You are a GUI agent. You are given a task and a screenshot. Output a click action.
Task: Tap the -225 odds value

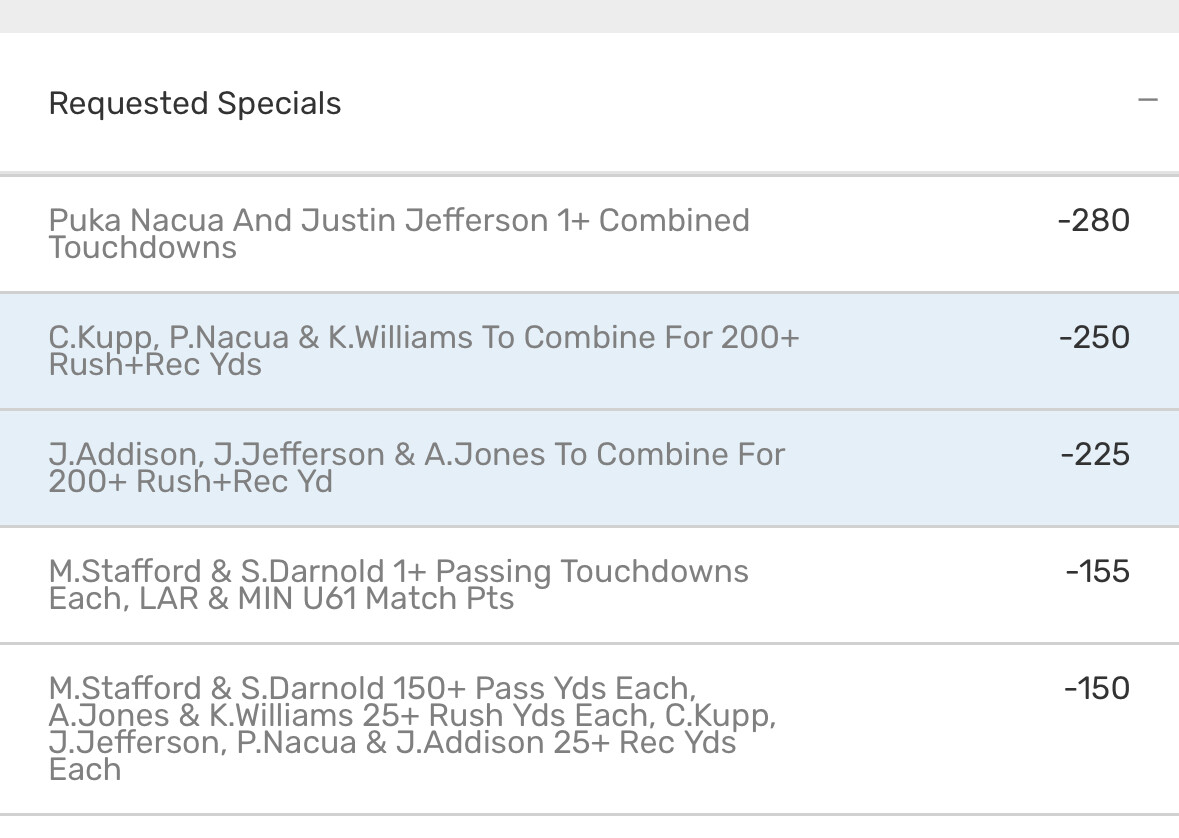click(x=1095, y=454)
